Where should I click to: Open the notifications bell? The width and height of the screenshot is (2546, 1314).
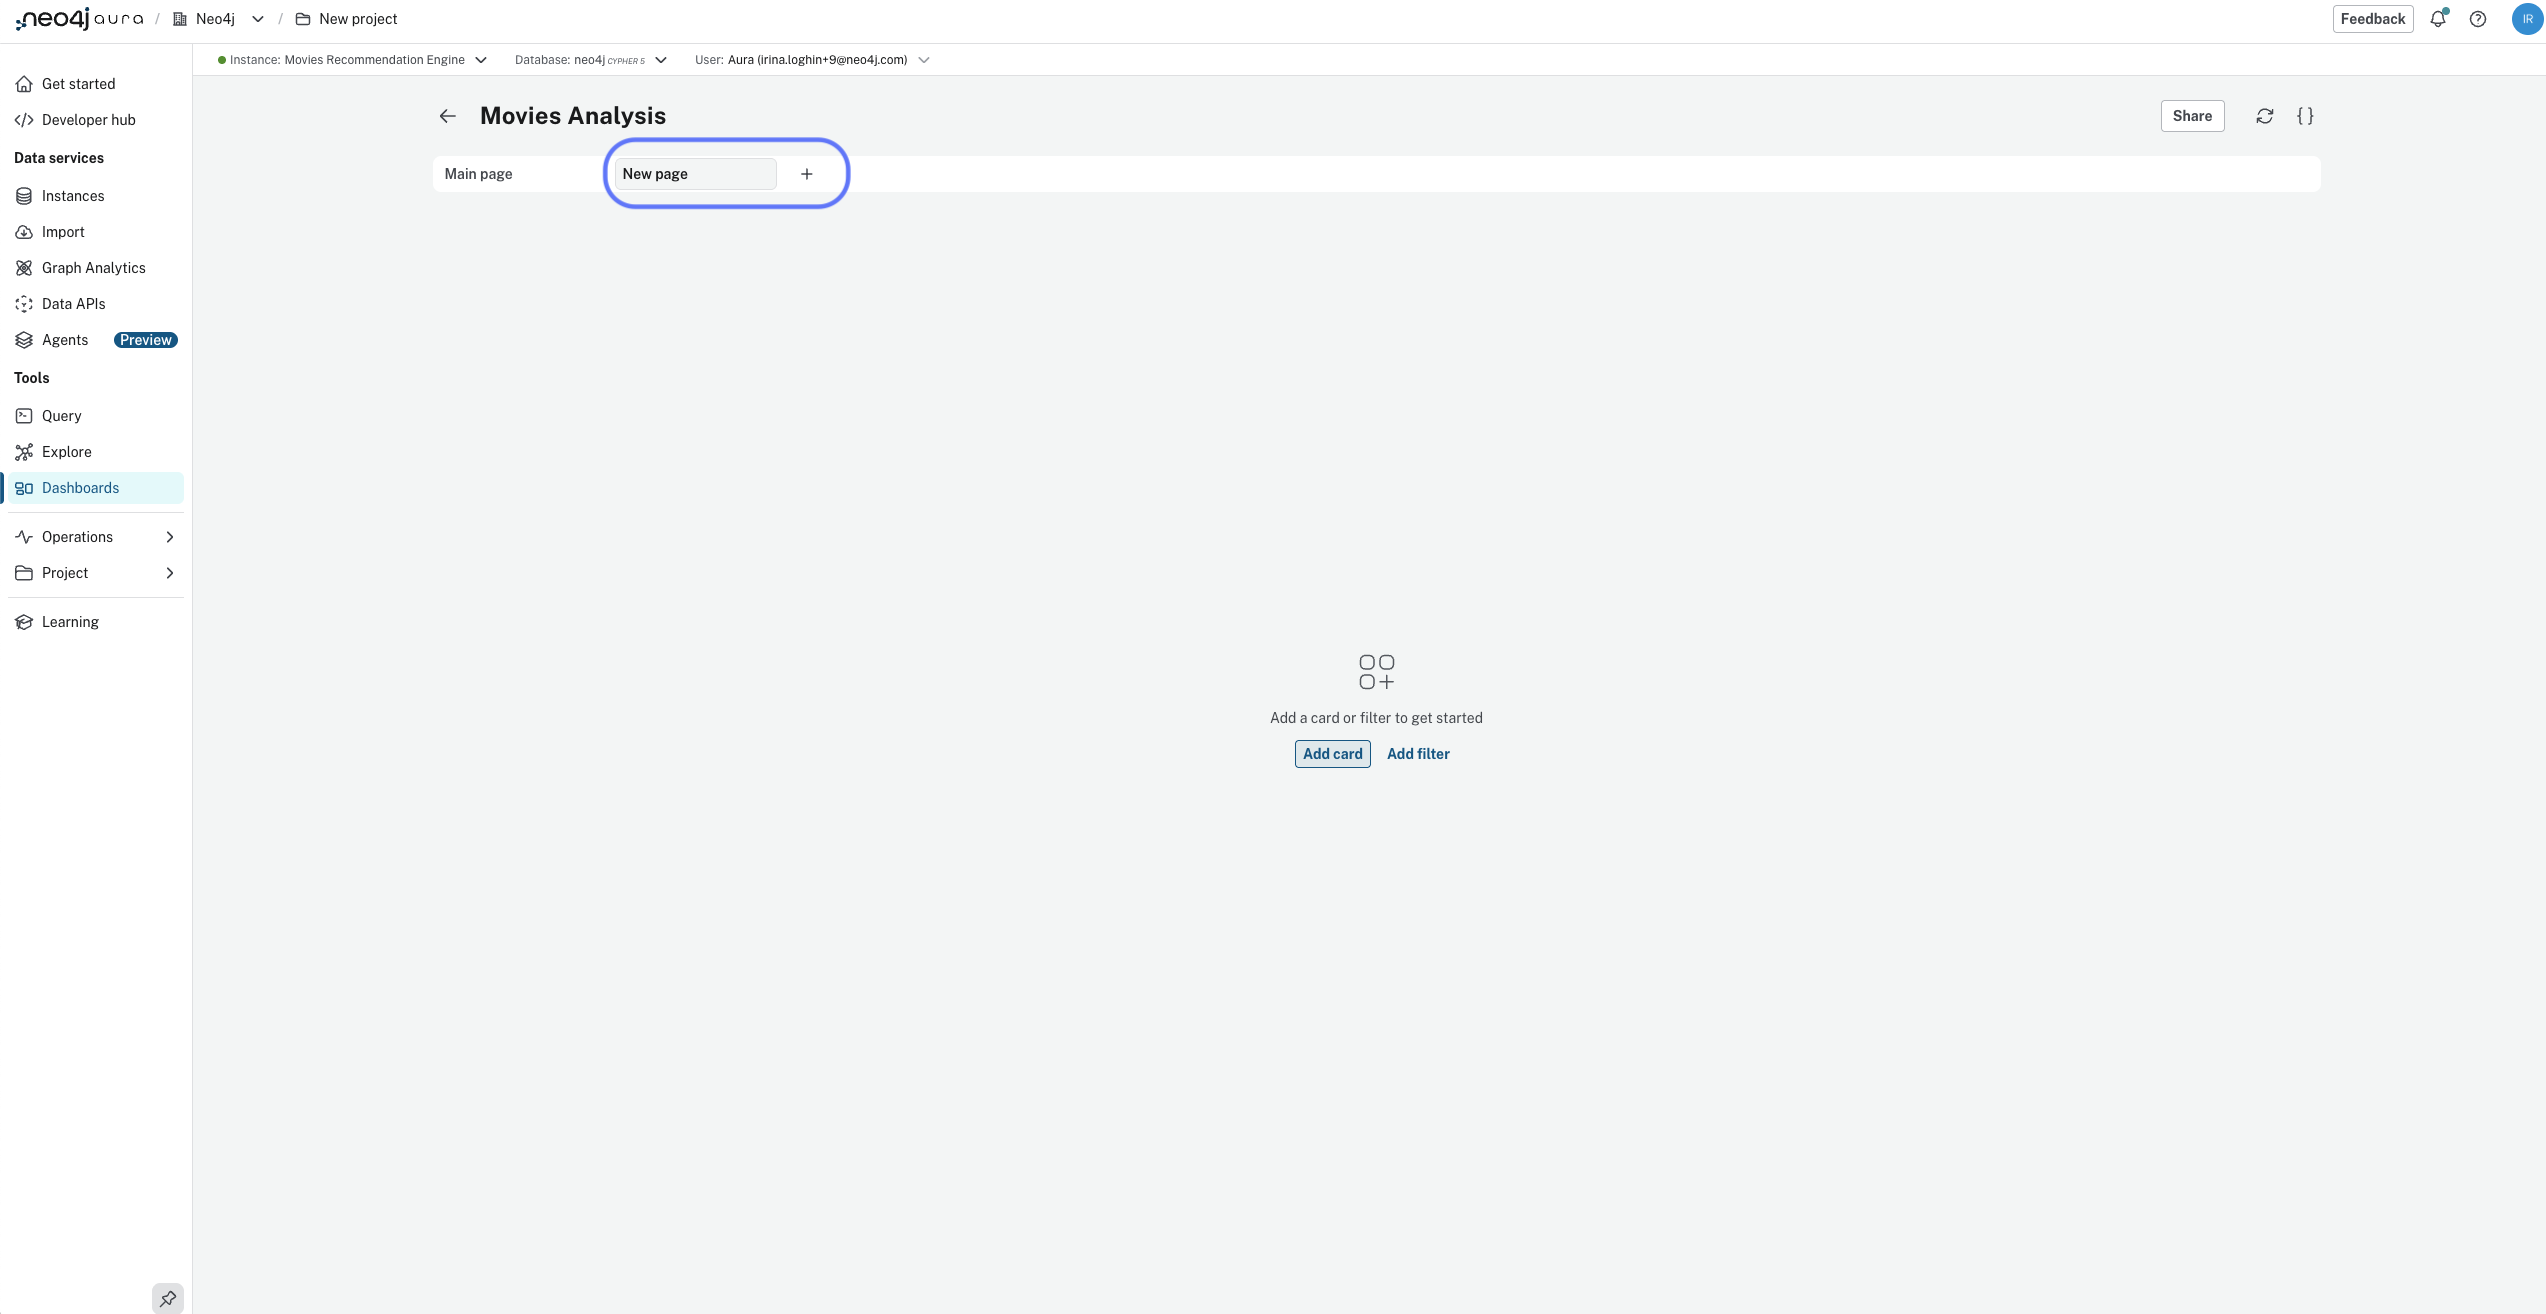[2438, 18]
